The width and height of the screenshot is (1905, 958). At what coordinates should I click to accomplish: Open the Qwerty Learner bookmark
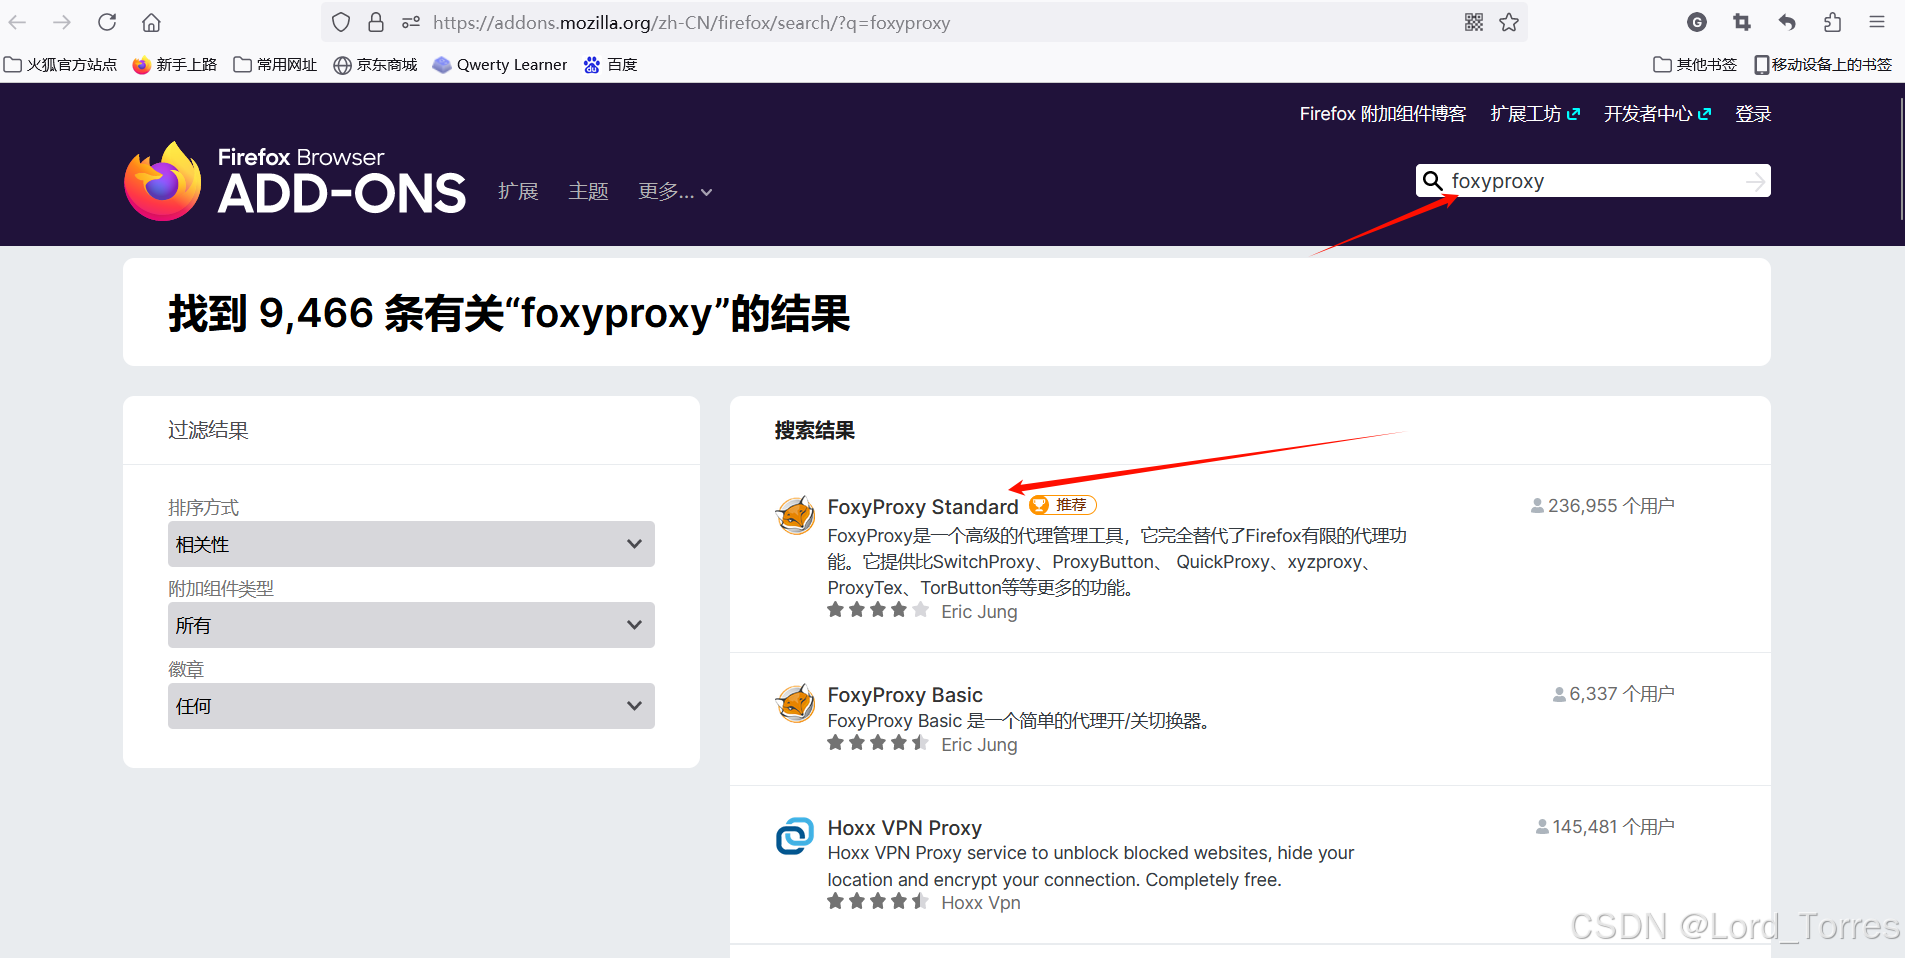click(500, 65)
